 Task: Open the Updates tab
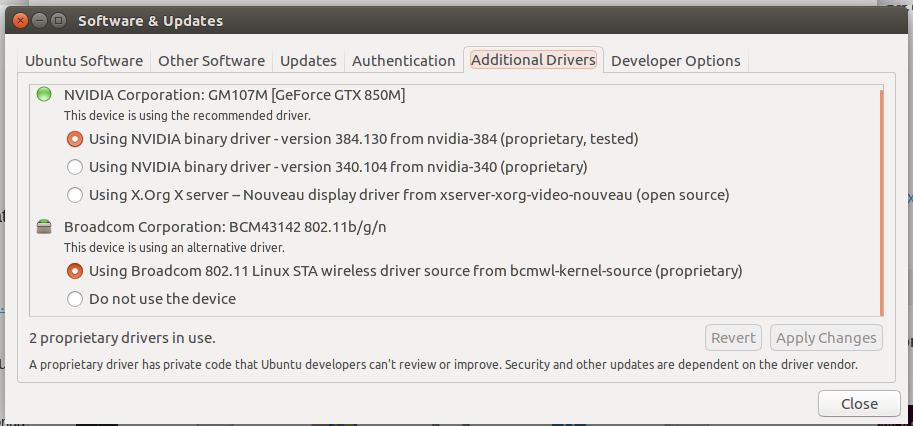click(x=308, y=61)
